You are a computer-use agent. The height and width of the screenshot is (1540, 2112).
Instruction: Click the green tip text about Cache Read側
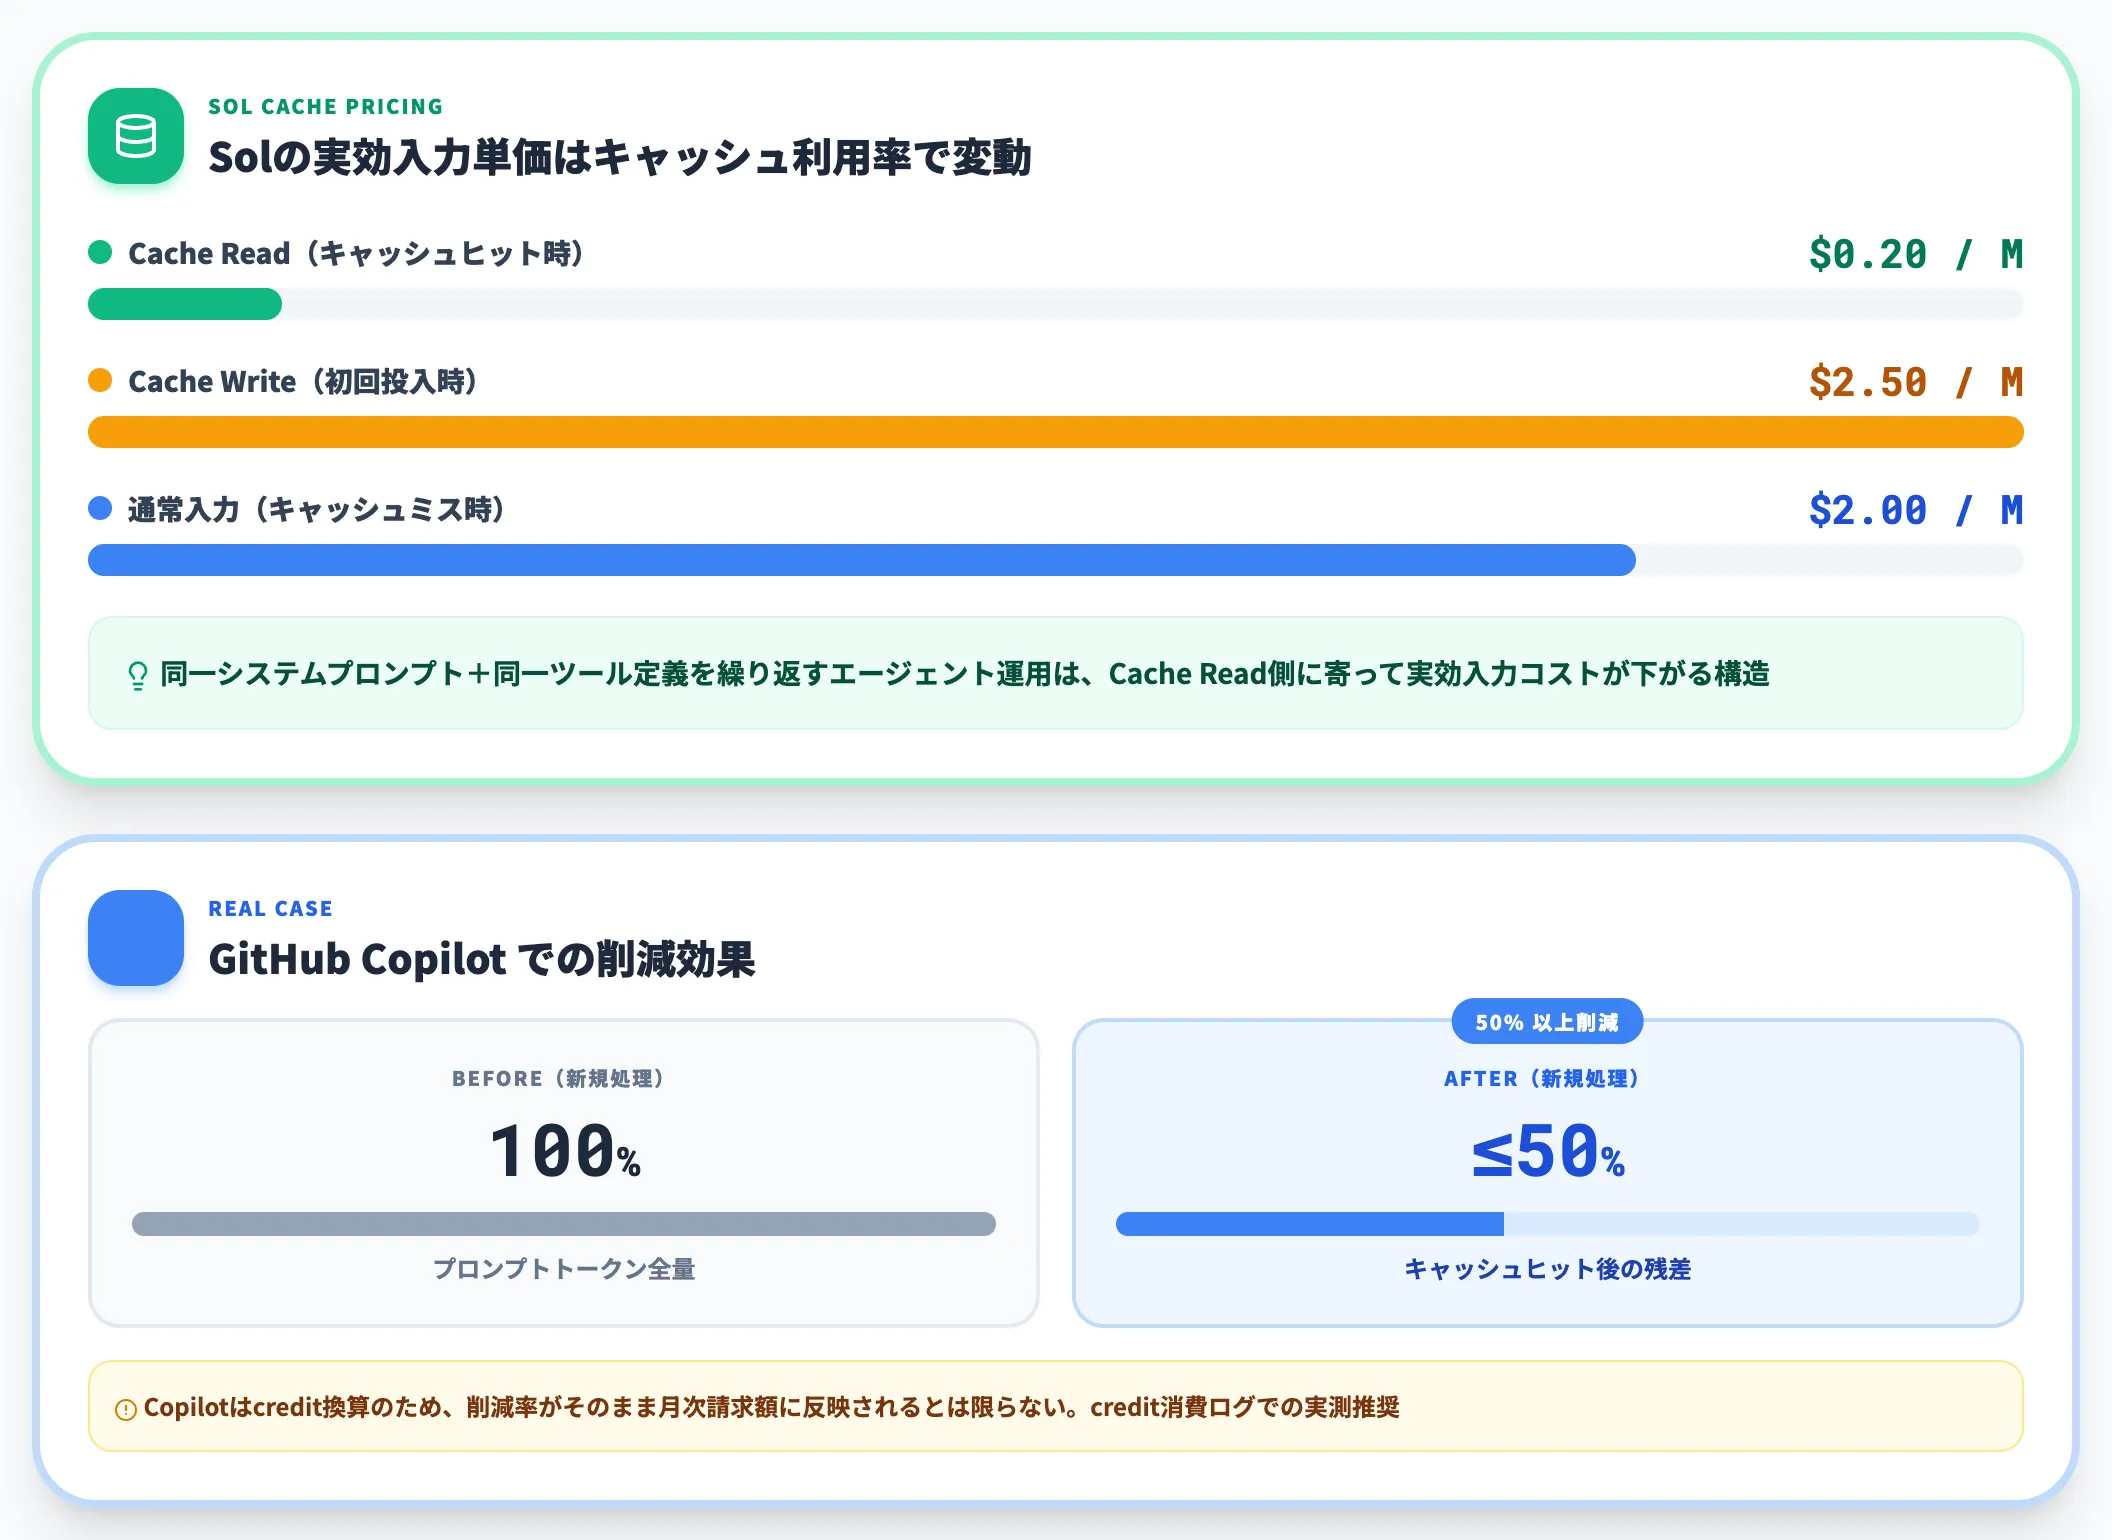pos(965,674)
